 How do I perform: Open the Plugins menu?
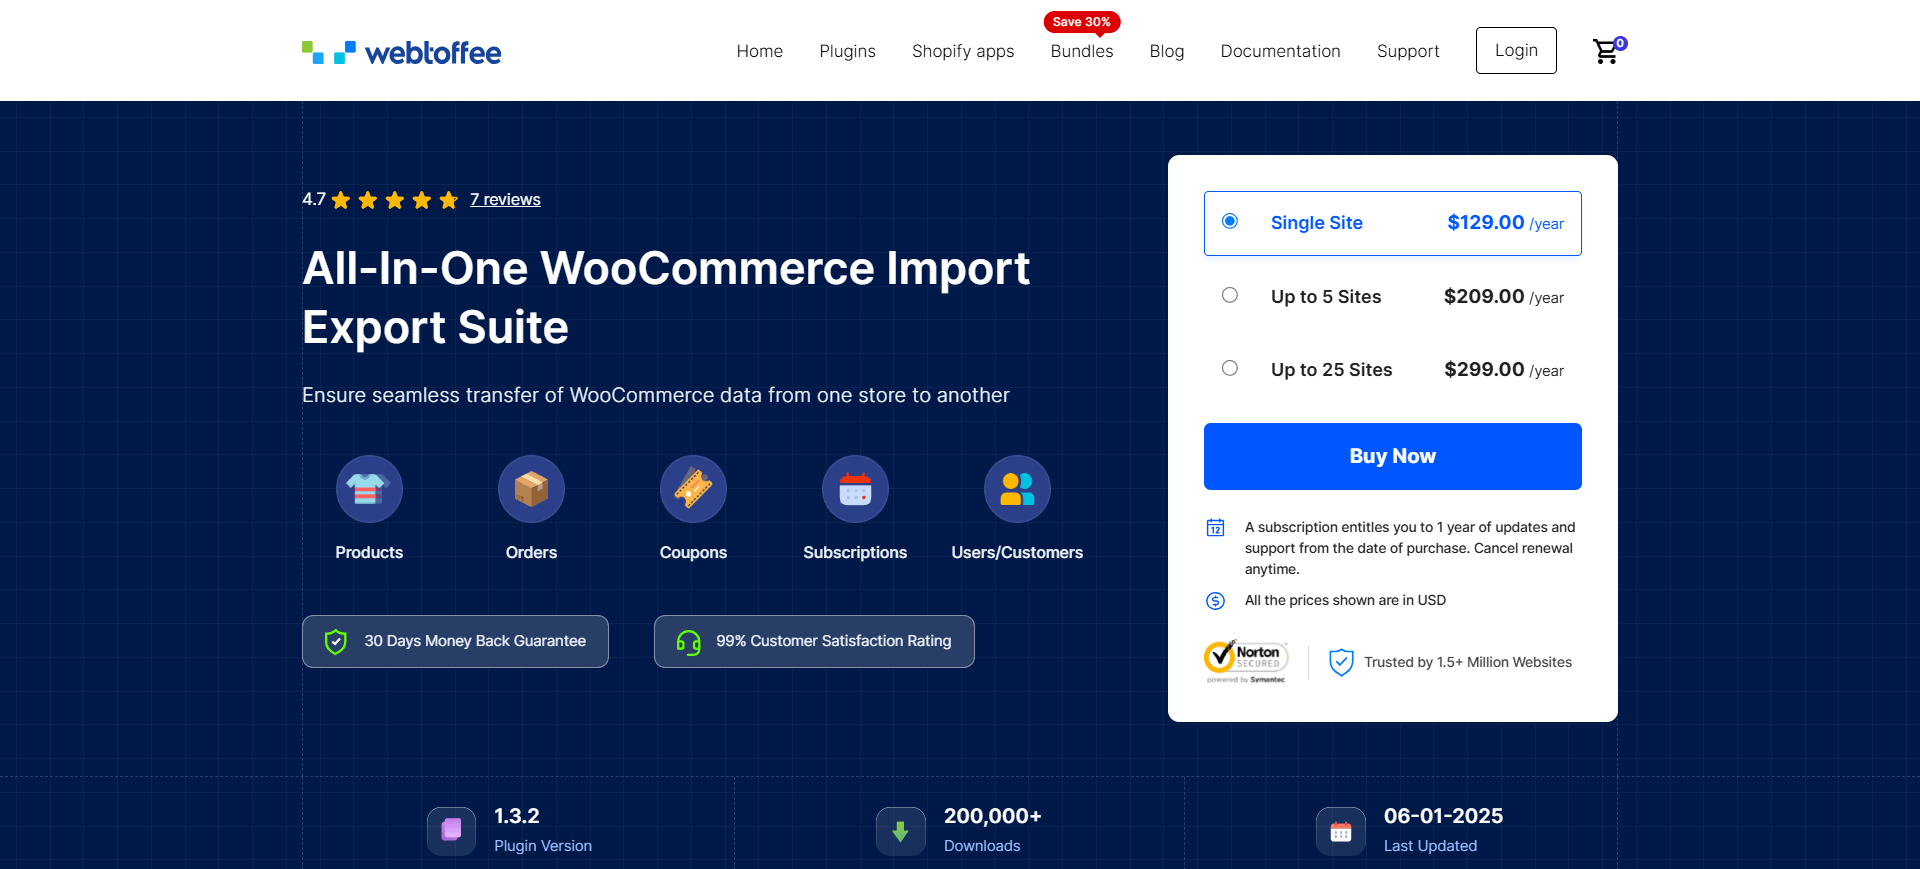(847, 51)
